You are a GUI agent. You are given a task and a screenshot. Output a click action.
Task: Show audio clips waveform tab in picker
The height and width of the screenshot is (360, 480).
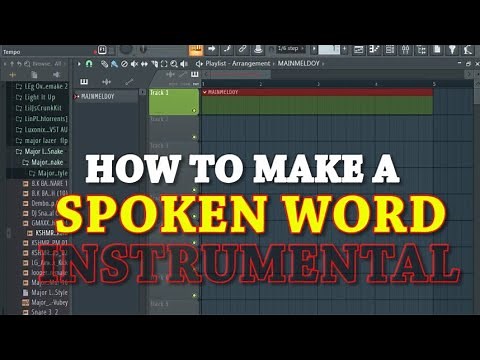(x=106, y=82)
